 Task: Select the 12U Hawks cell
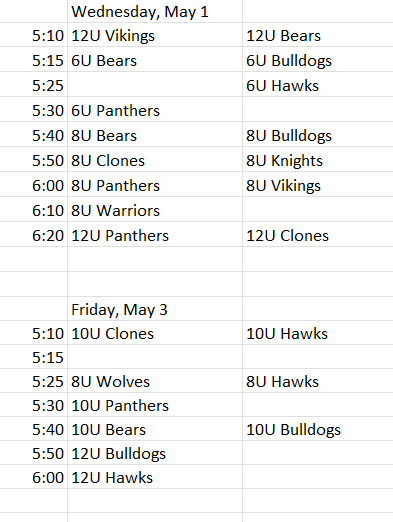pyautogui.click(x=155, y=477)
